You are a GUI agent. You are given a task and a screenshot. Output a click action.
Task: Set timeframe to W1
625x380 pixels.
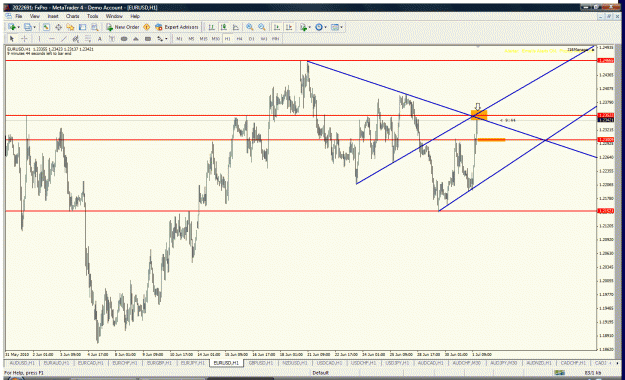click(x=263, y=39)
